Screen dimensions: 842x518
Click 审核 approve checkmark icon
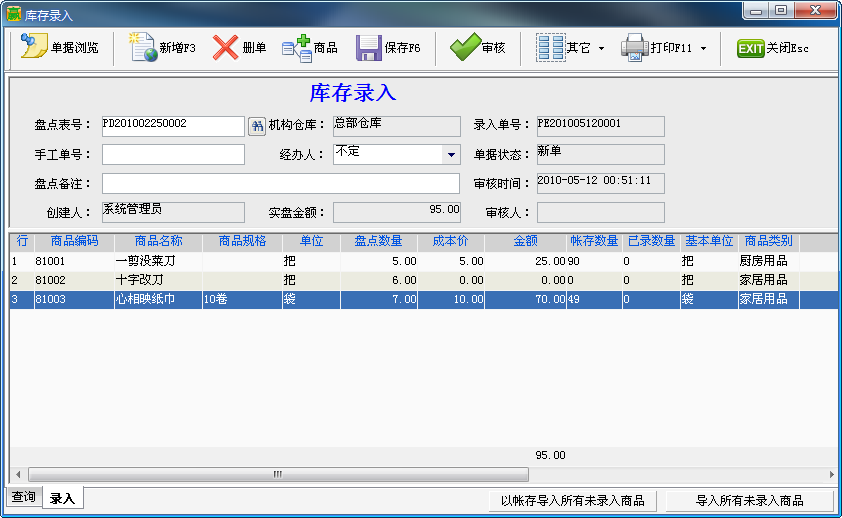(465, 48)
